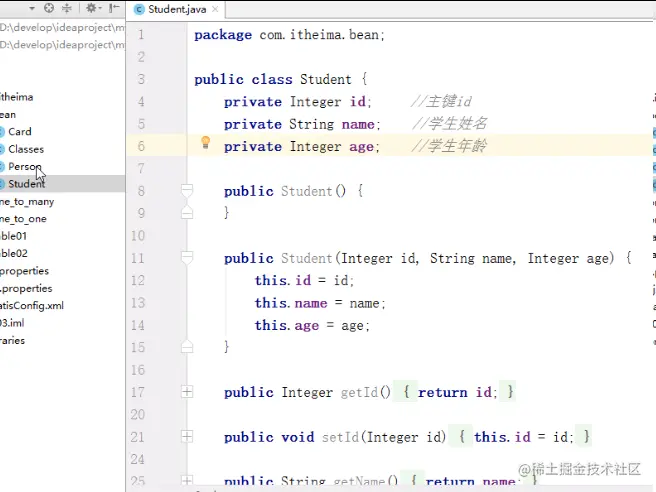Click the first D:\develop\ideaproject path row
This screenshot has width=656, height=492.
pos(62,28)
